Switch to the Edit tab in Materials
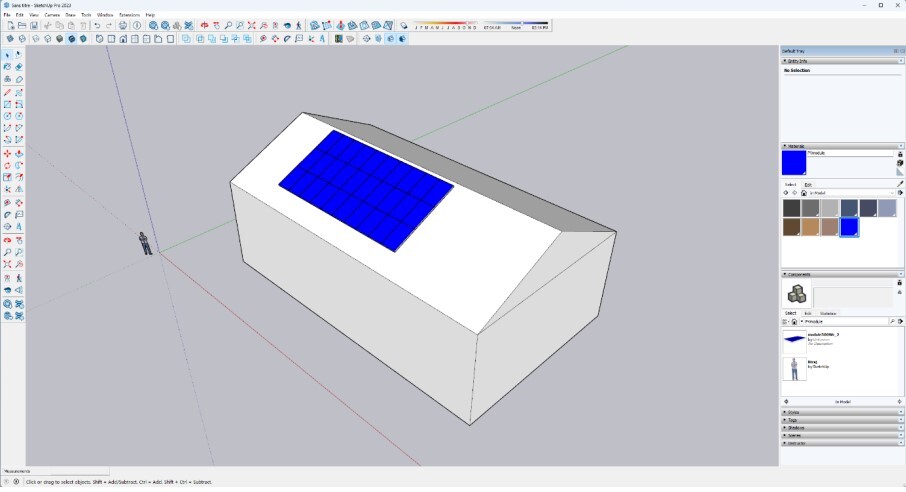This screenshot has width=906, height=492. pos(808,185)
